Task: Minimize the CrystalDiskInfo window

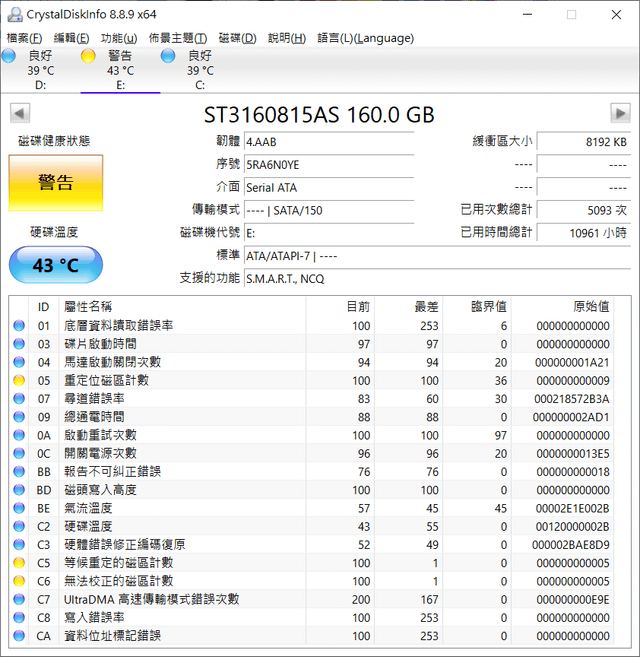Action: pos(528,15)
